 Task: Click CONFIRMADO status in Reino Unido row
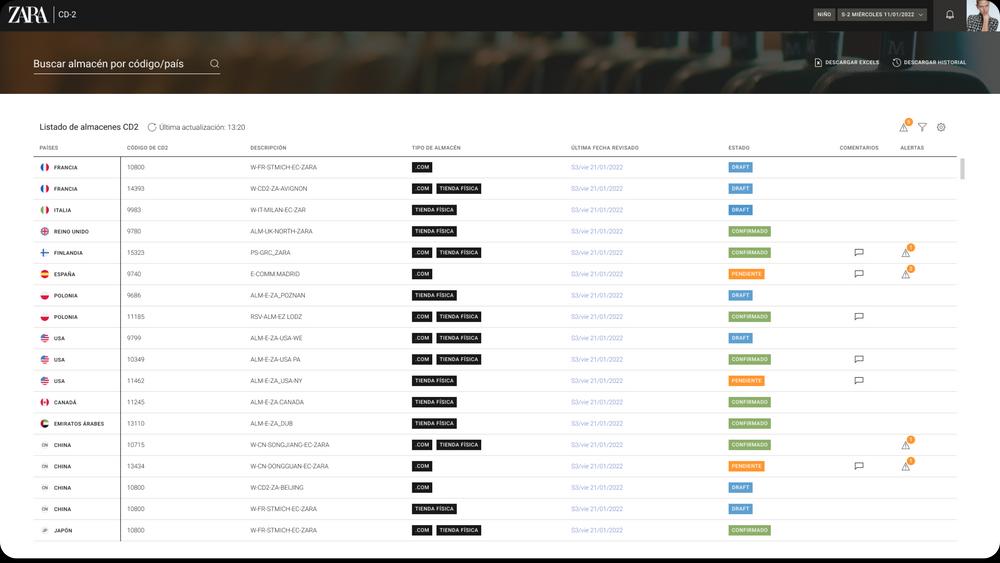(x=749, y=231)
